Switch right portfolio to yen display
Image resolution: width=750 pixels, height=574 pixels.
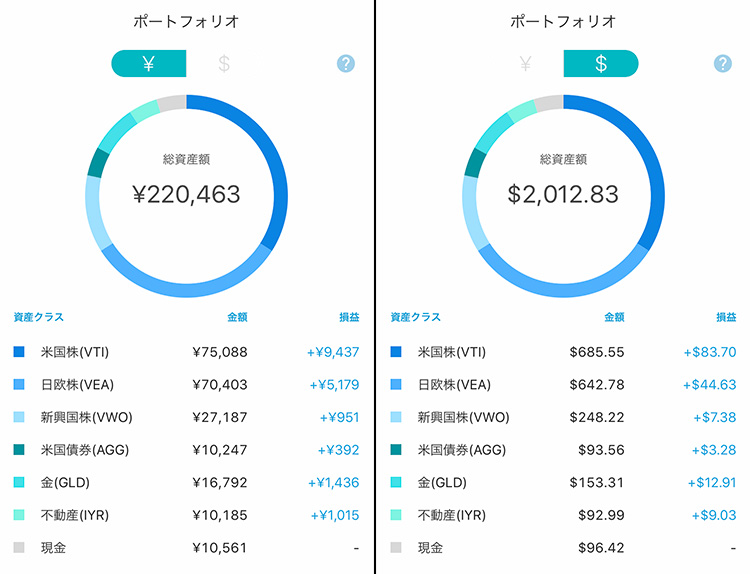pyautogui.click(x=526, y=63)
